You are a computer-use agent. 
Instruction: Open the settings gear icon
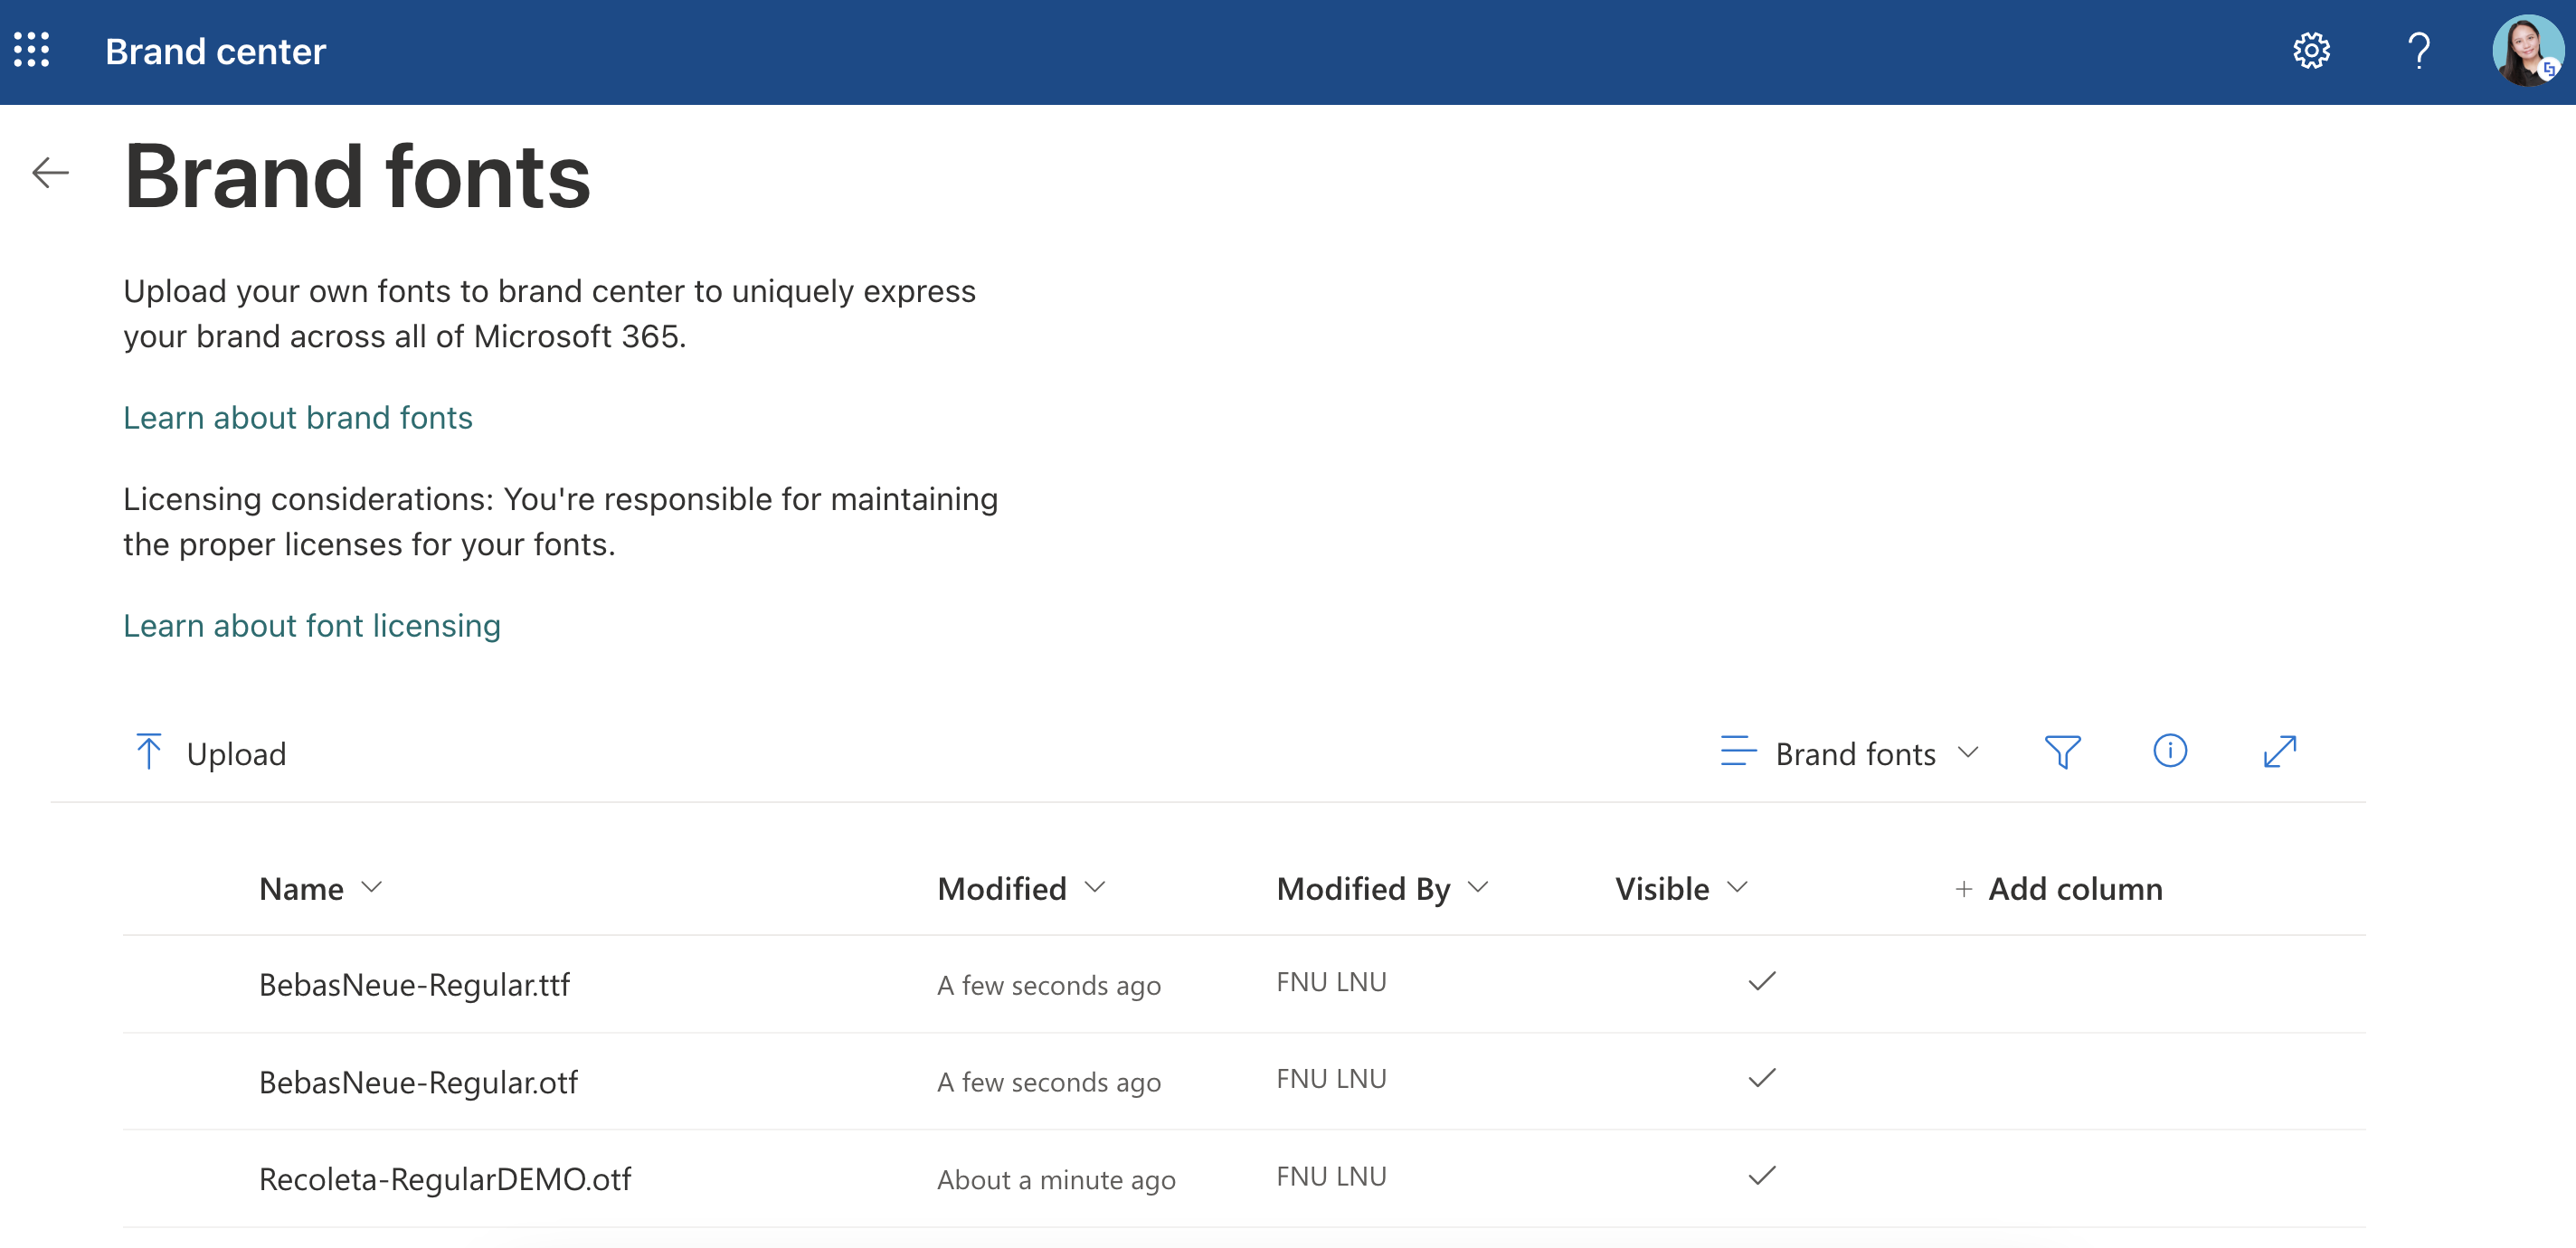(x=2310, y=50)
